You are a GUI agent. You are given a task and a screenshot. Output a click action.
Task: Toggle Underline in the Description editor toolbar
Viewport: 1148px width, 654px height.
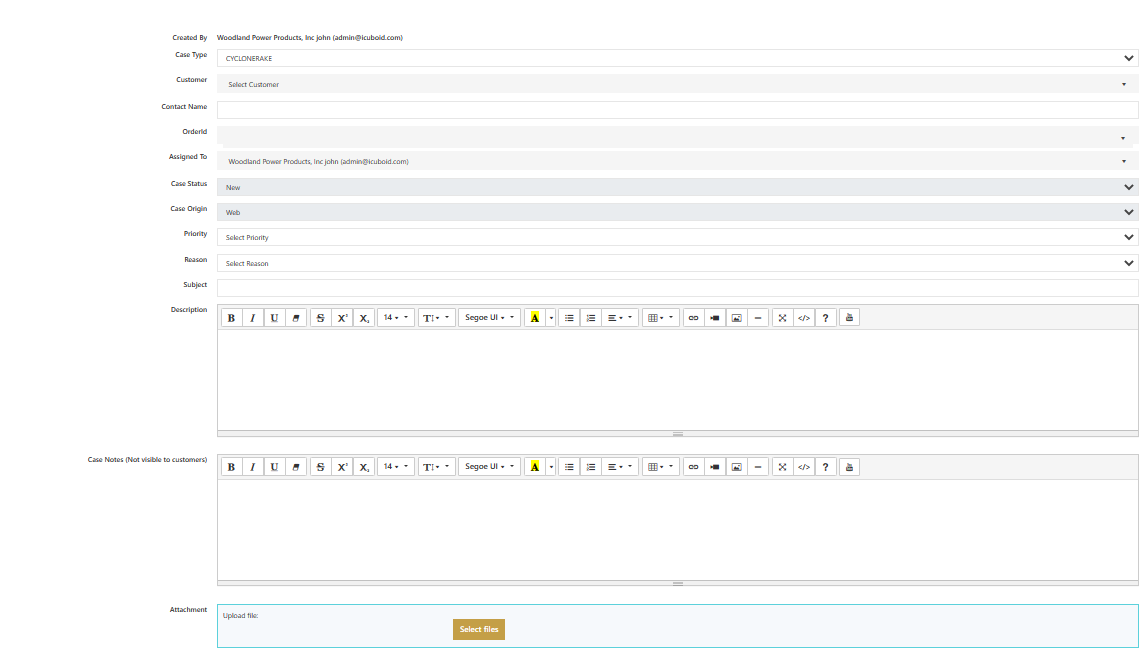(274, 318)
